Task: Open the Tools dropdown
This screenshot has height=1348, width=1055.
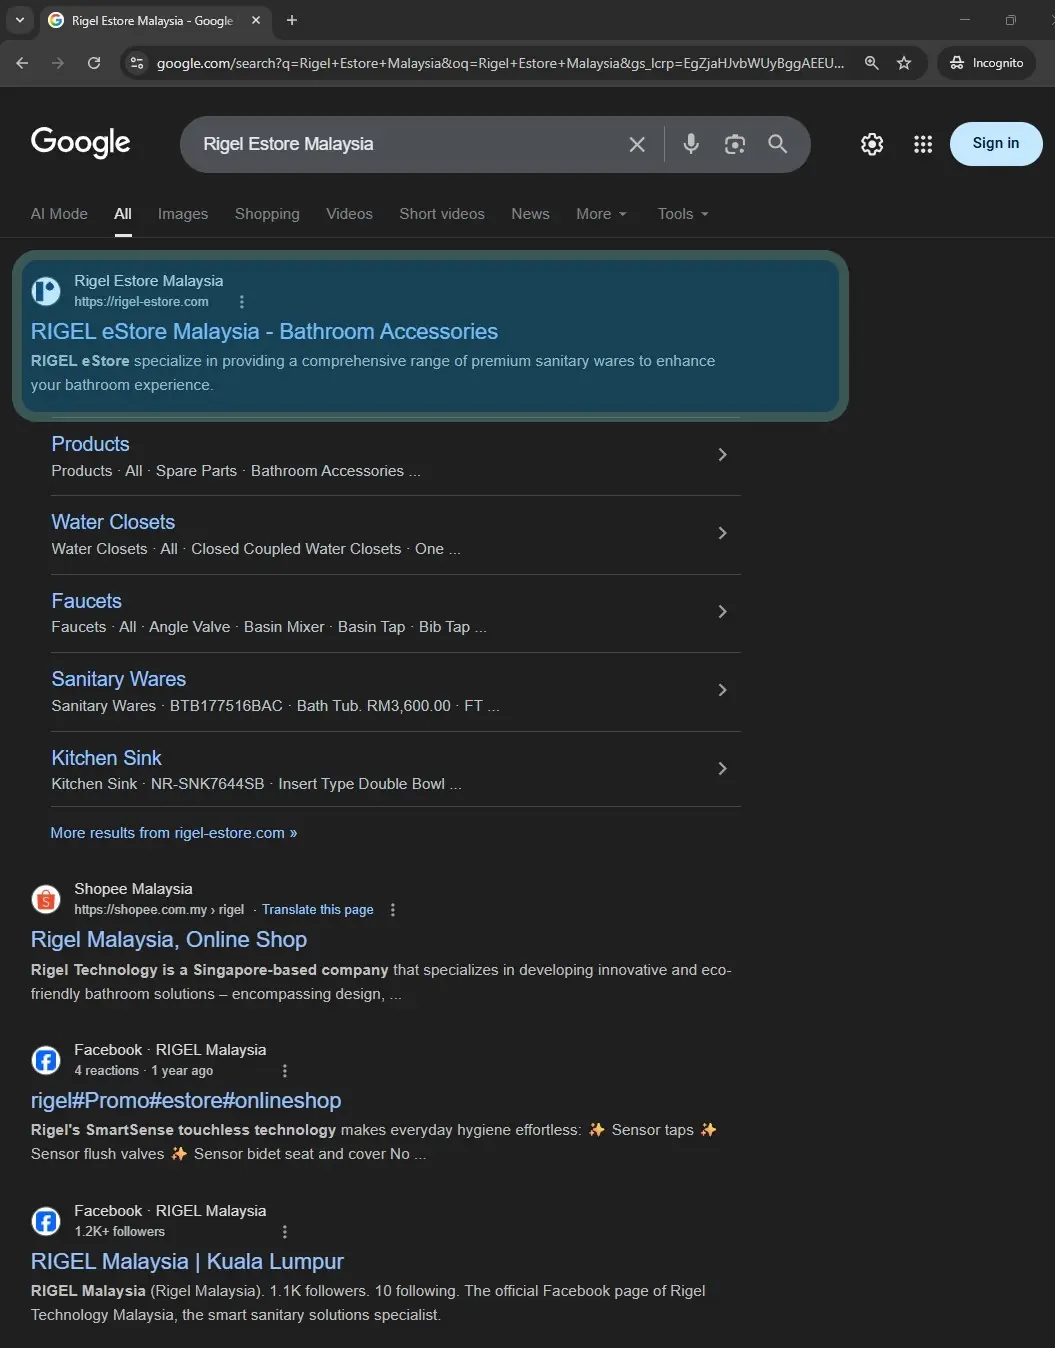Action: click(x=683, y=214)
